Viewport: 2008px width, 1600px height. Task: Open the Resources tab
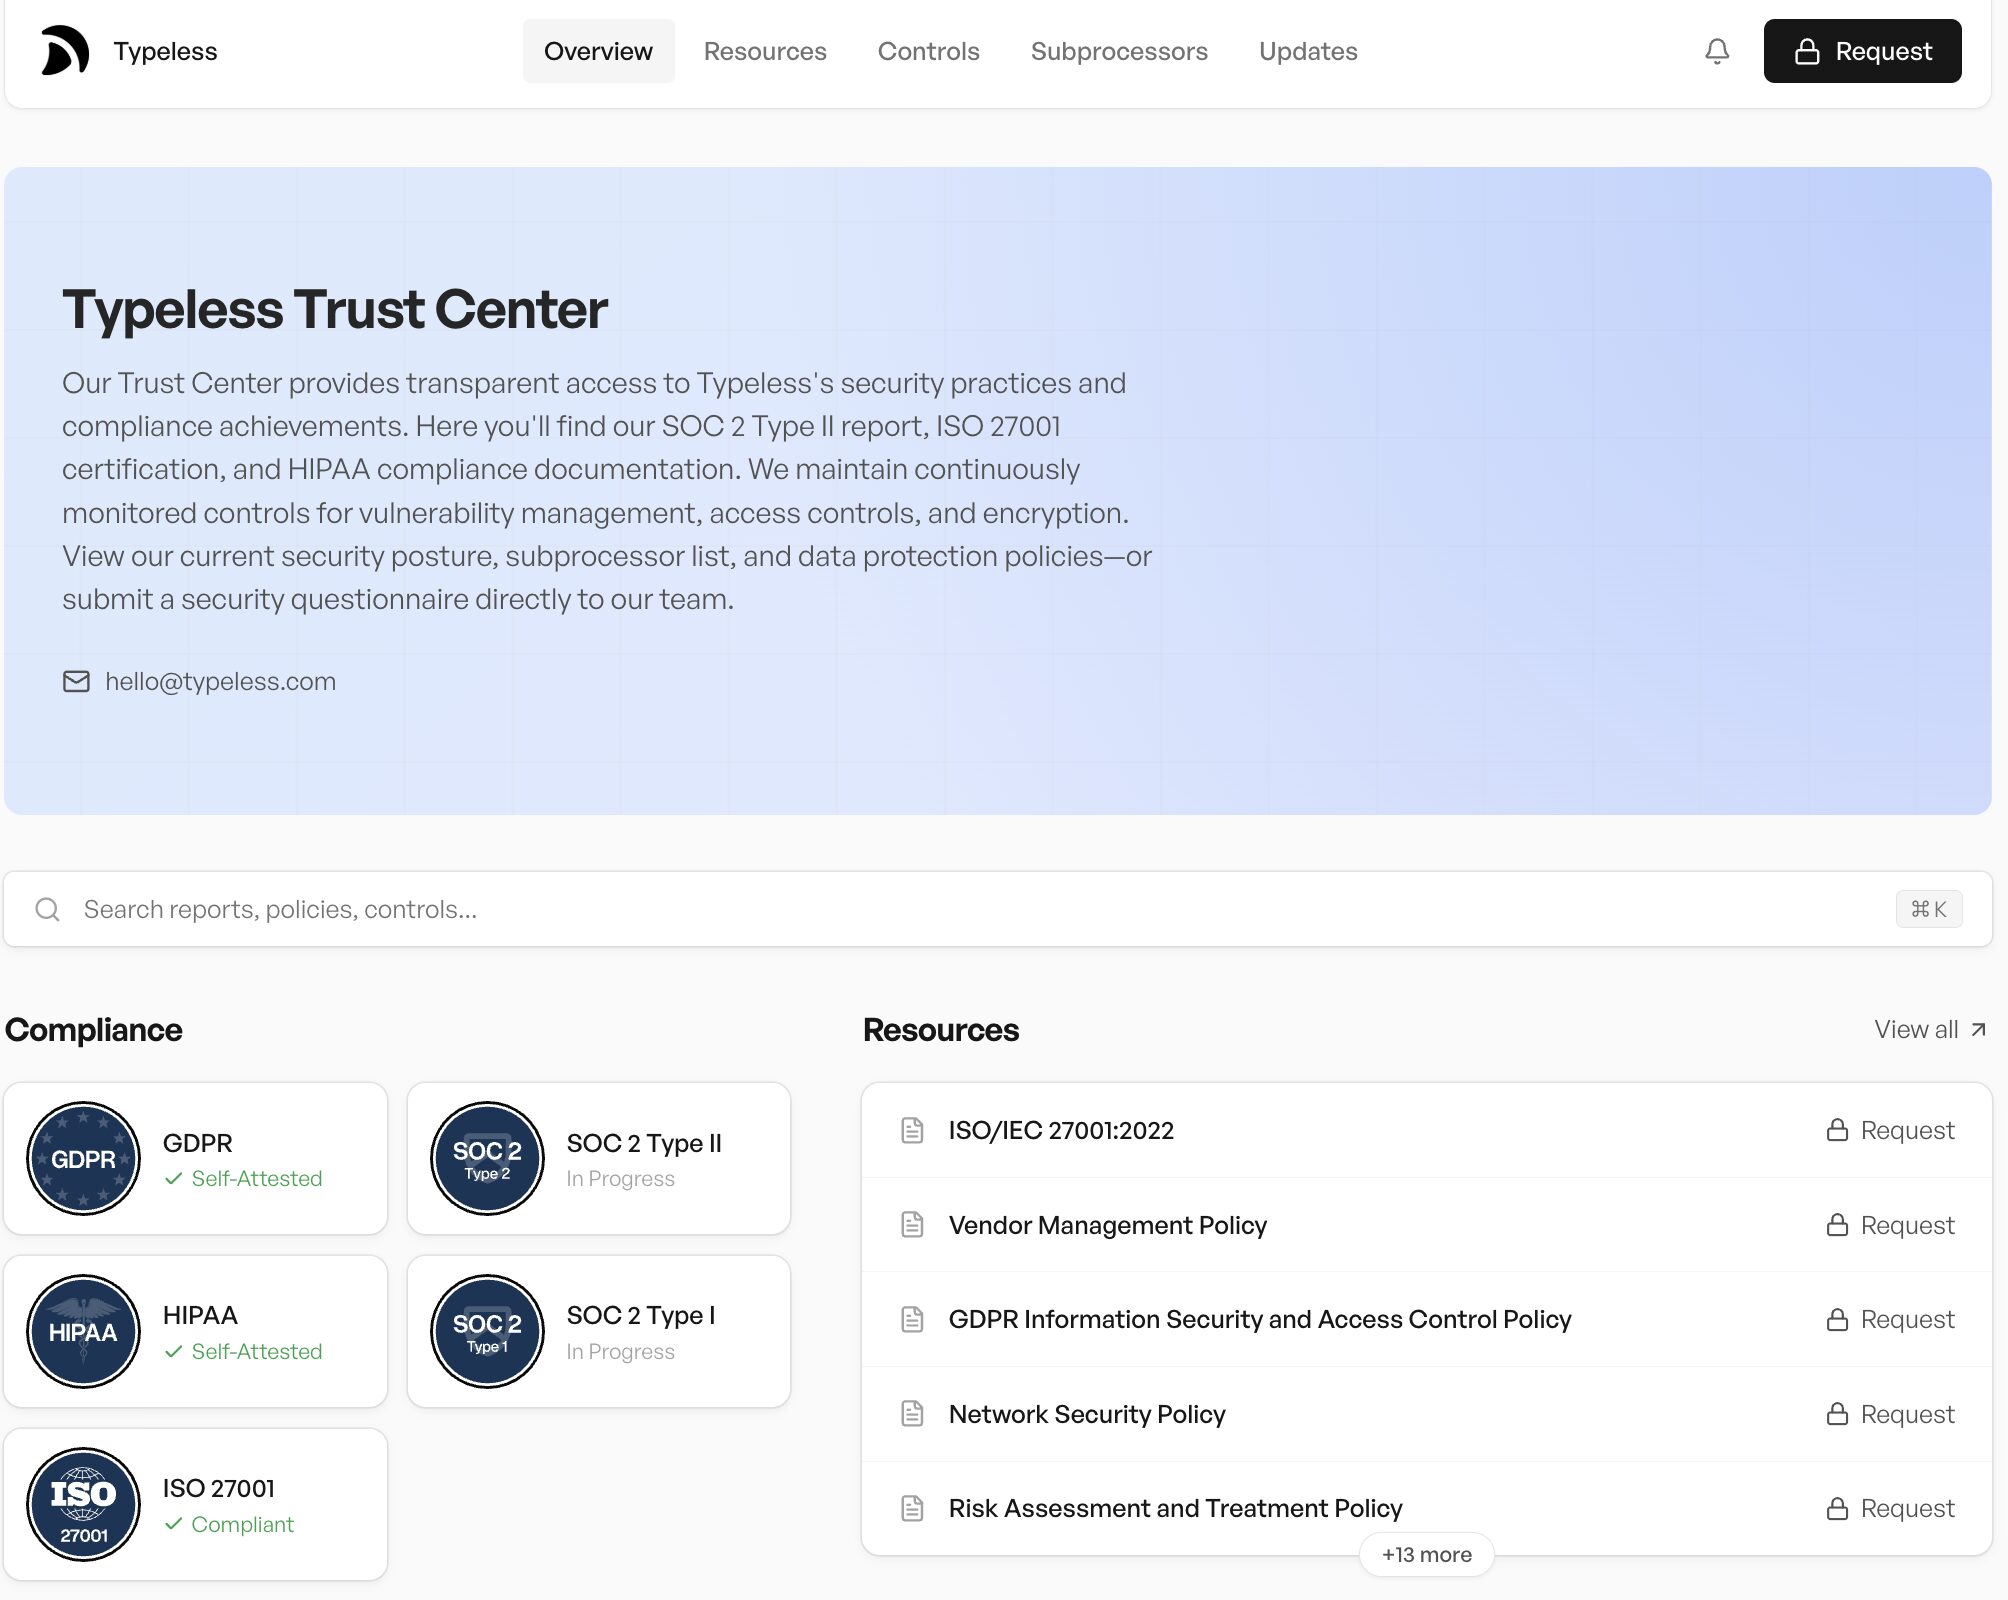765,51
